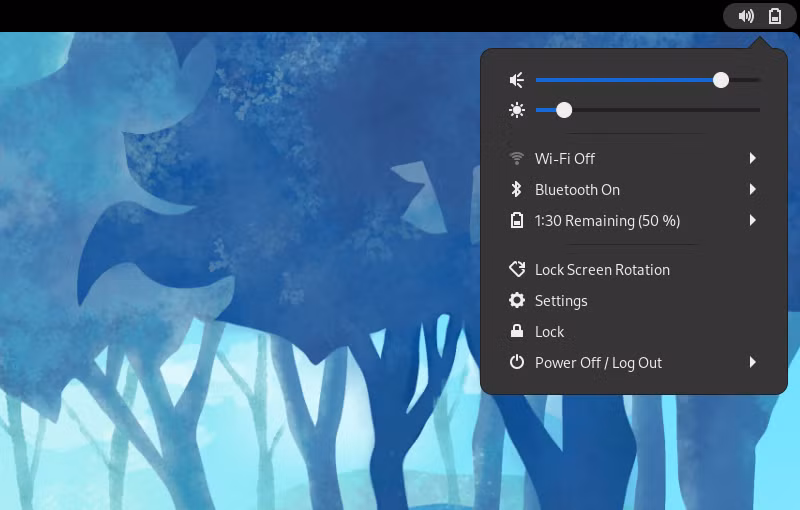This screenshot has height=510, width=800.
Task: Set volume to the middle of its track
Action: coord(648,80)
